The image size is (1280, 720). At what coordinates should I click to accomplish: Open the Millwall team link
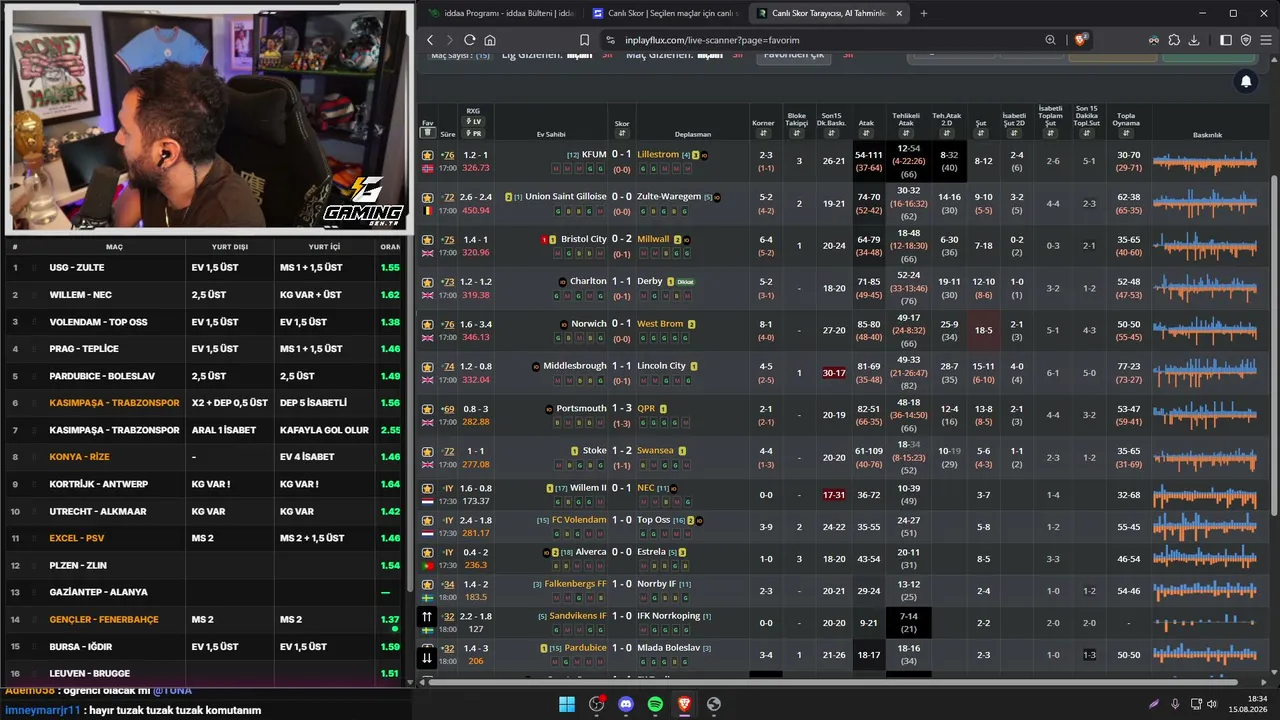[x=653, y=240]
